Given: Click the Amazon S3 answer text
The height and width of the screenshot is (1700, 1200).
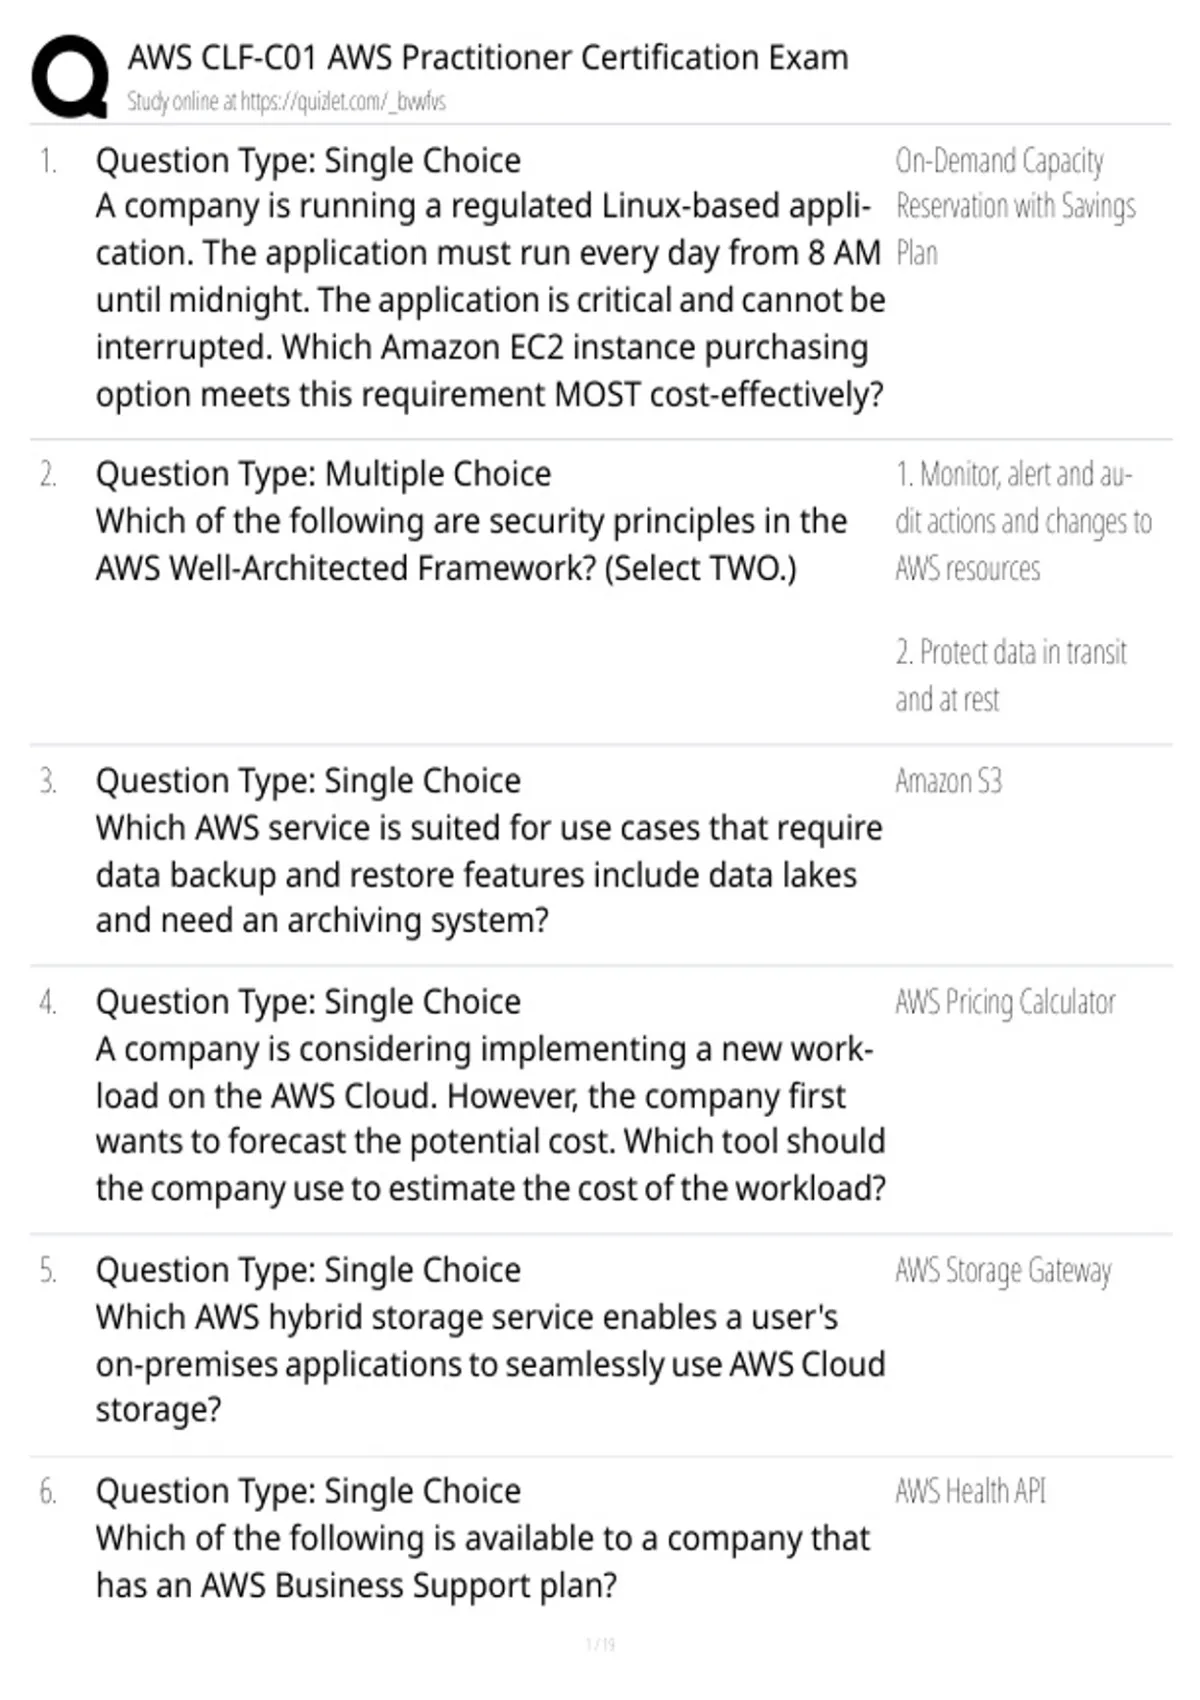Looking at the screenshot, I should click(x=948, y=781).
